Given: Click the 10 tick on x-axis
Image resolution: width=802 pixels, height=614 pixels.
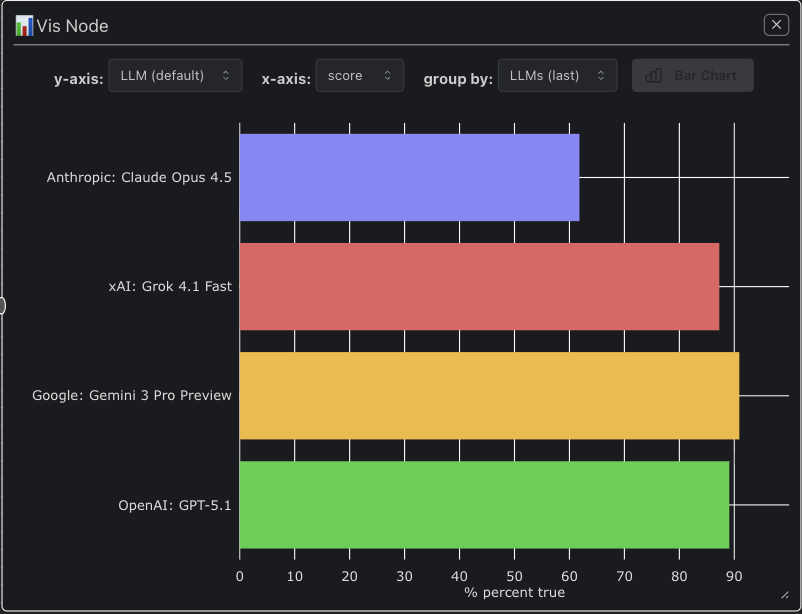Looking at the screenshot, I should (x=295, y=577).
